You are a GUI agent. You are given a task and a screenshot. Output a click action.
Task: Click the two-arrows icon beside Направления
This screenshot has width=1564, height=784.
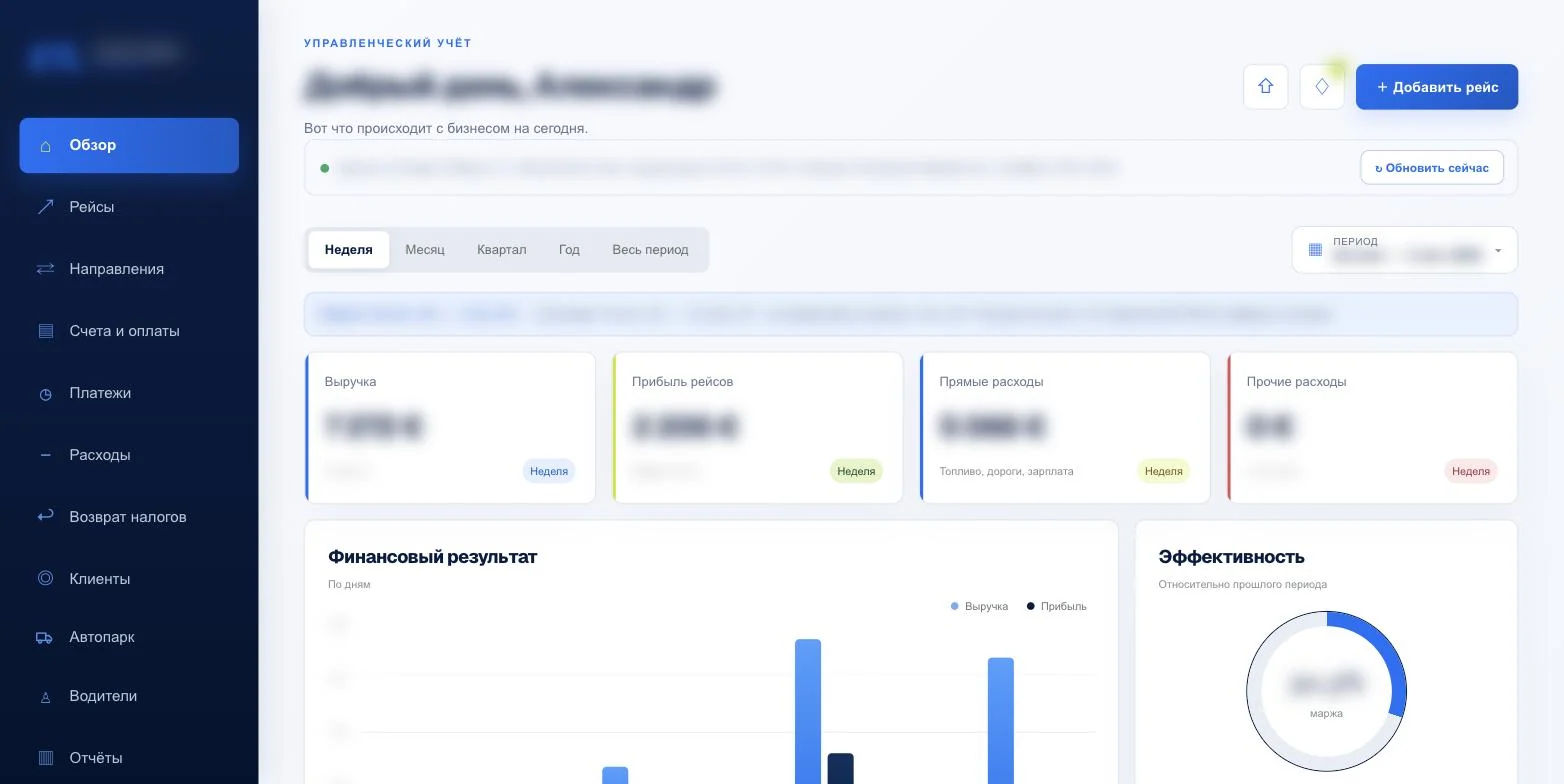(45, 269)
